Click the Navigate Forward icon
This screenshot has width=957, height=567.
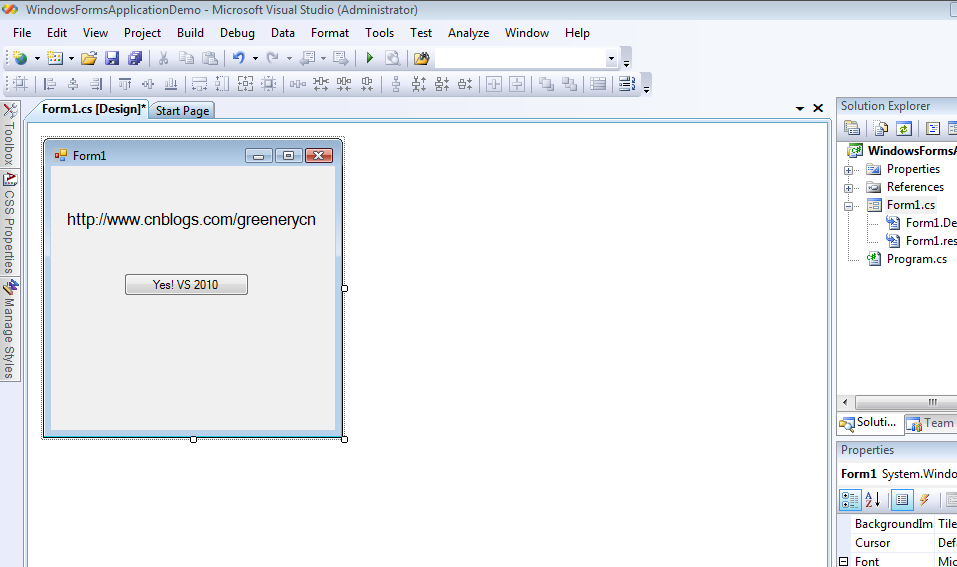point(341,58)
